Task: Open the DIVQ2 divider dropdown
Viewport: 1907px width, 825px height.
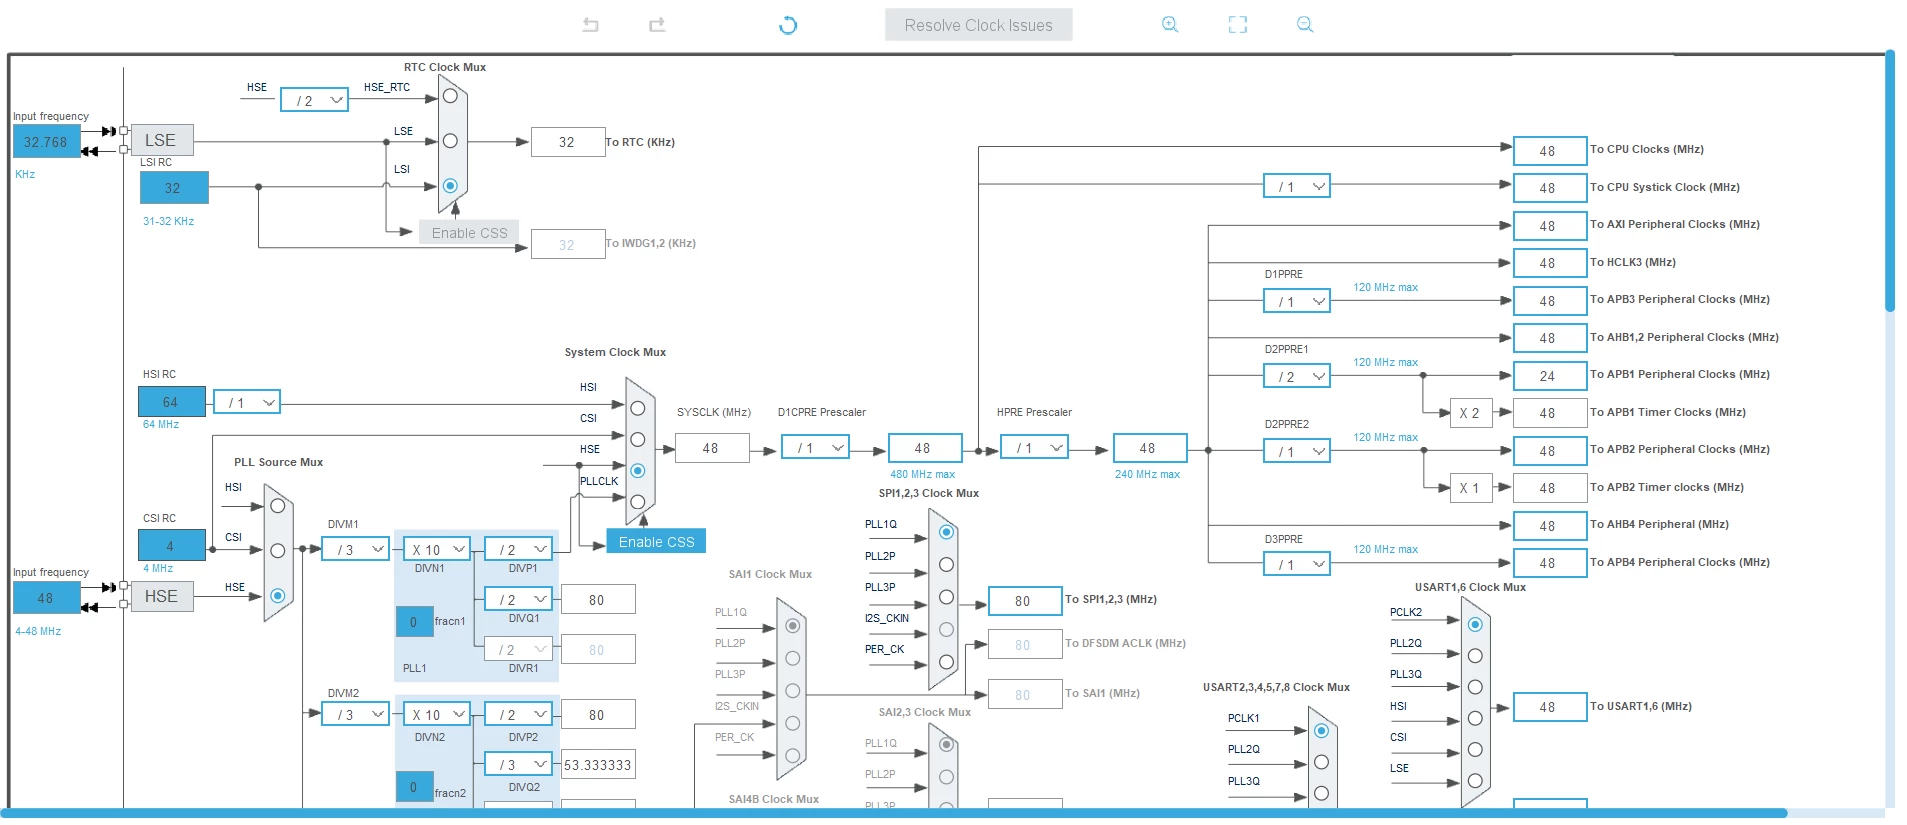Action: 518,764
